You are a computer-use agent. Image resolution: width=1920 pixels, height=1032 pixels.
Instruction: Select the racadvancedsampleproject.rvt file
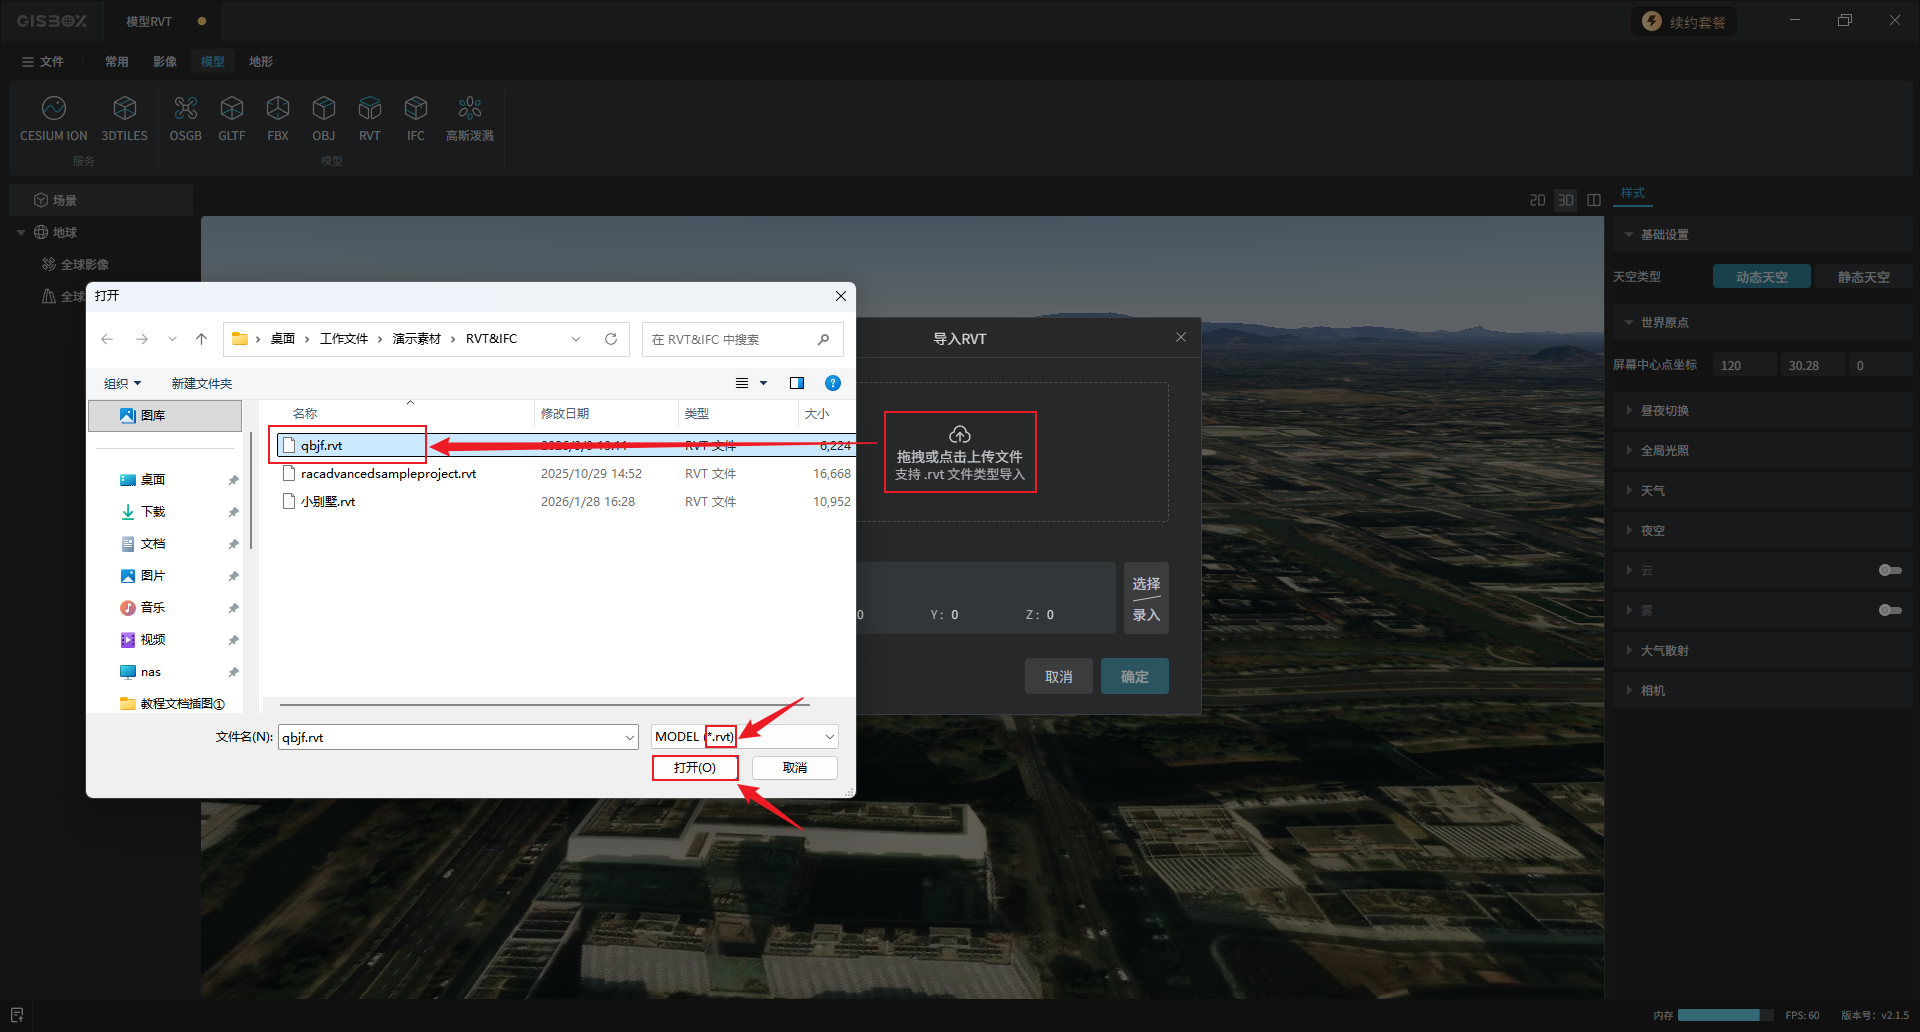pyautogui.click(x=388, y=474)
